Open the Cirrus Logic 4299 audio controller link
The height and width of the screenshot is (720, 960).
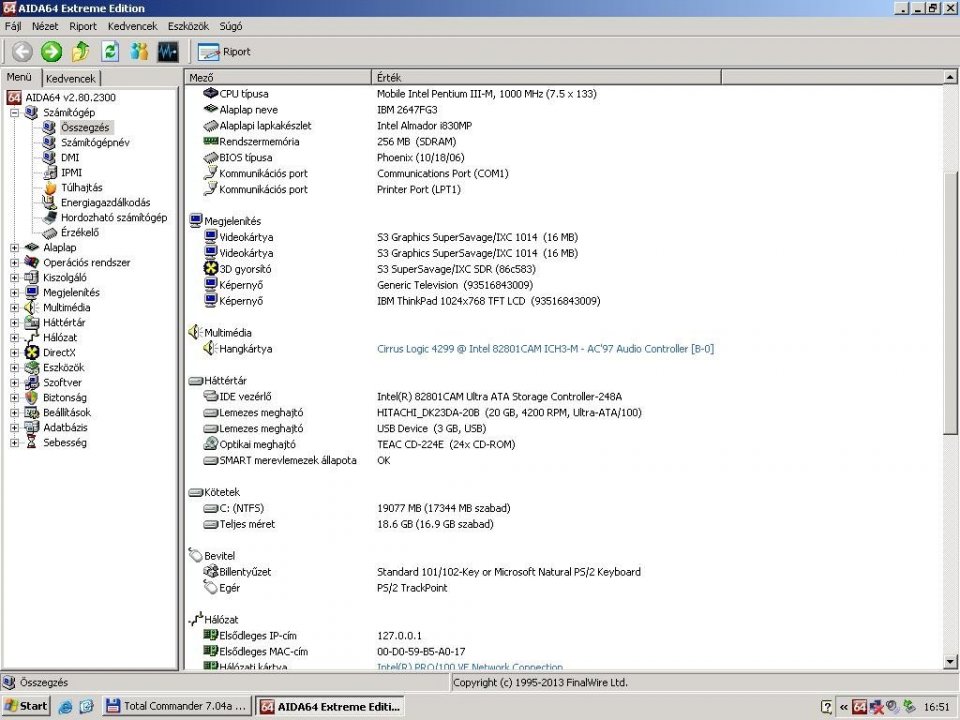click(x=546, y=349)
